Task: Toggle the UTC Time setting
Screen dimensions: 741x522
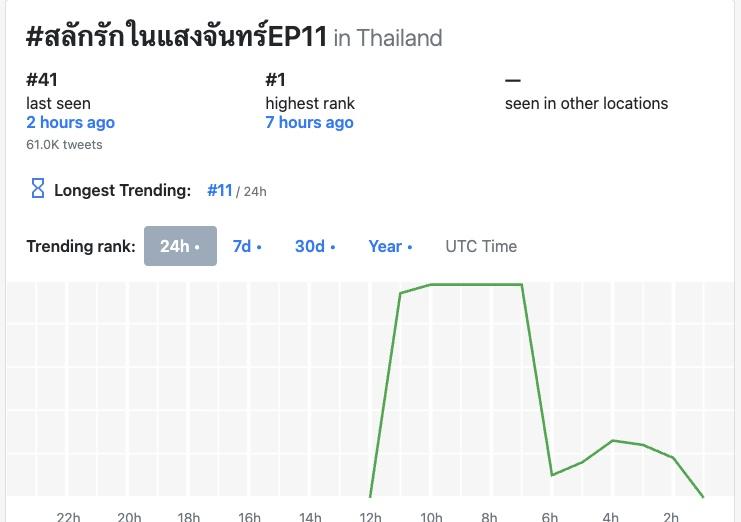Action: click(481, 246)
